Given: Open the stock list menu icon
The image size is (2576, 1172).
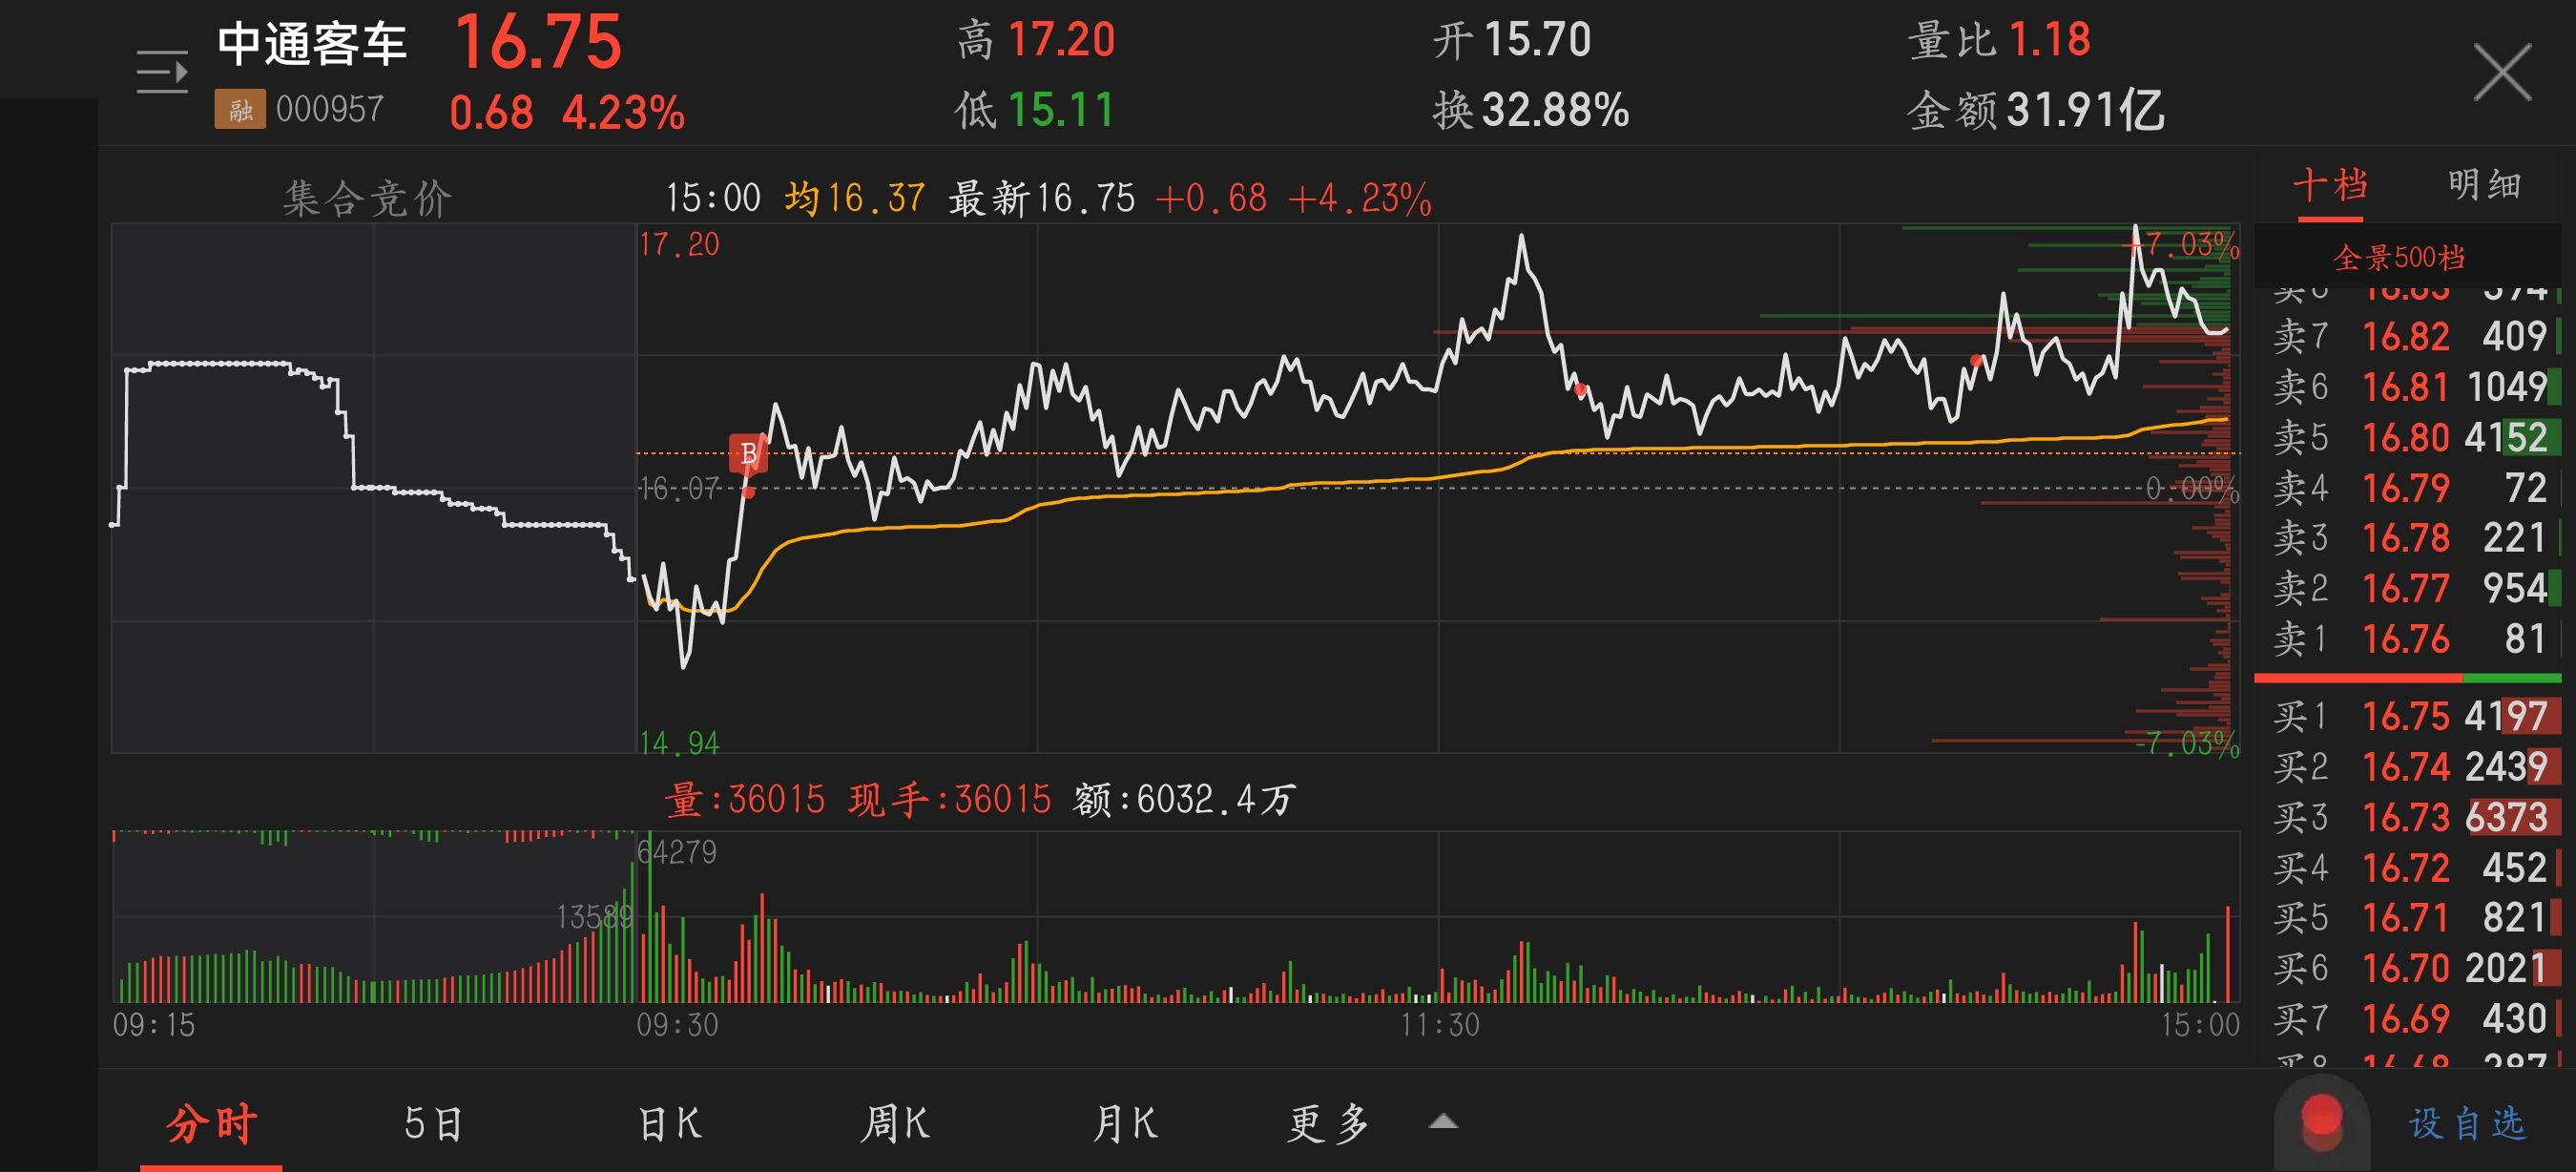Looking at the screenshot, I should [162, 72].
